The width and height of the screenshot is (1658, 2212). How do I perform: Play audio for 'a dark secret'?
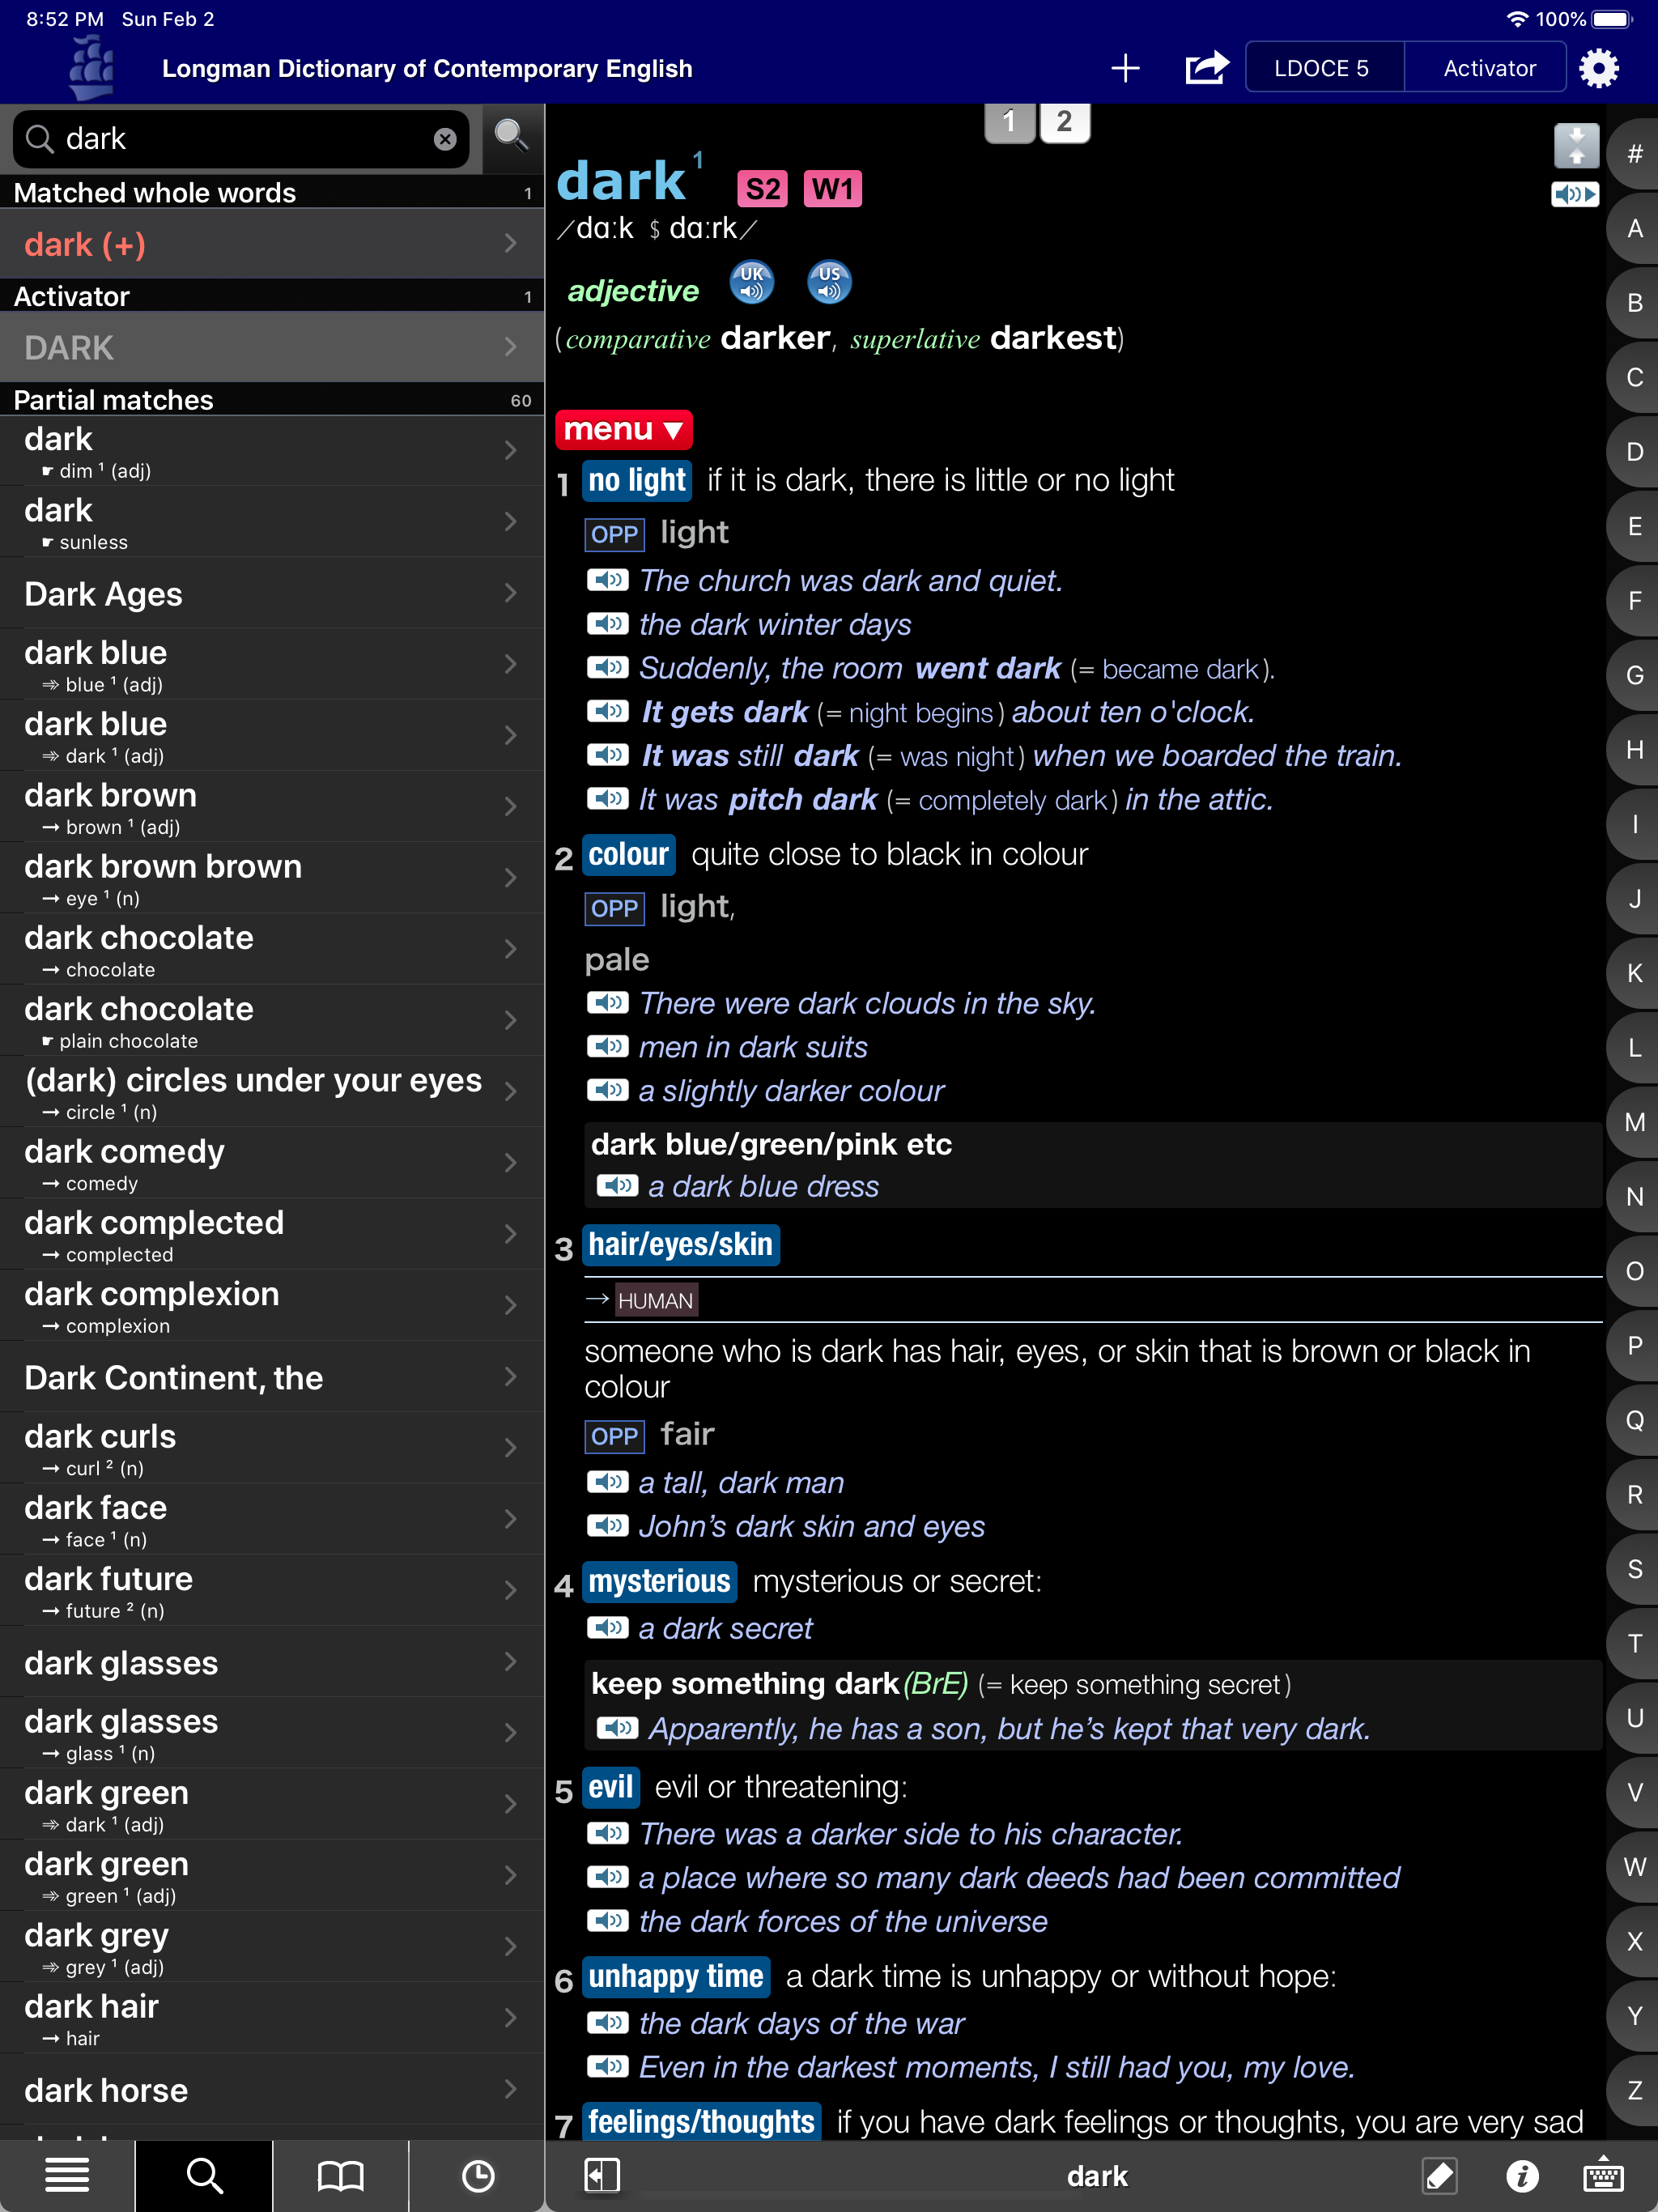(607, 1628)
